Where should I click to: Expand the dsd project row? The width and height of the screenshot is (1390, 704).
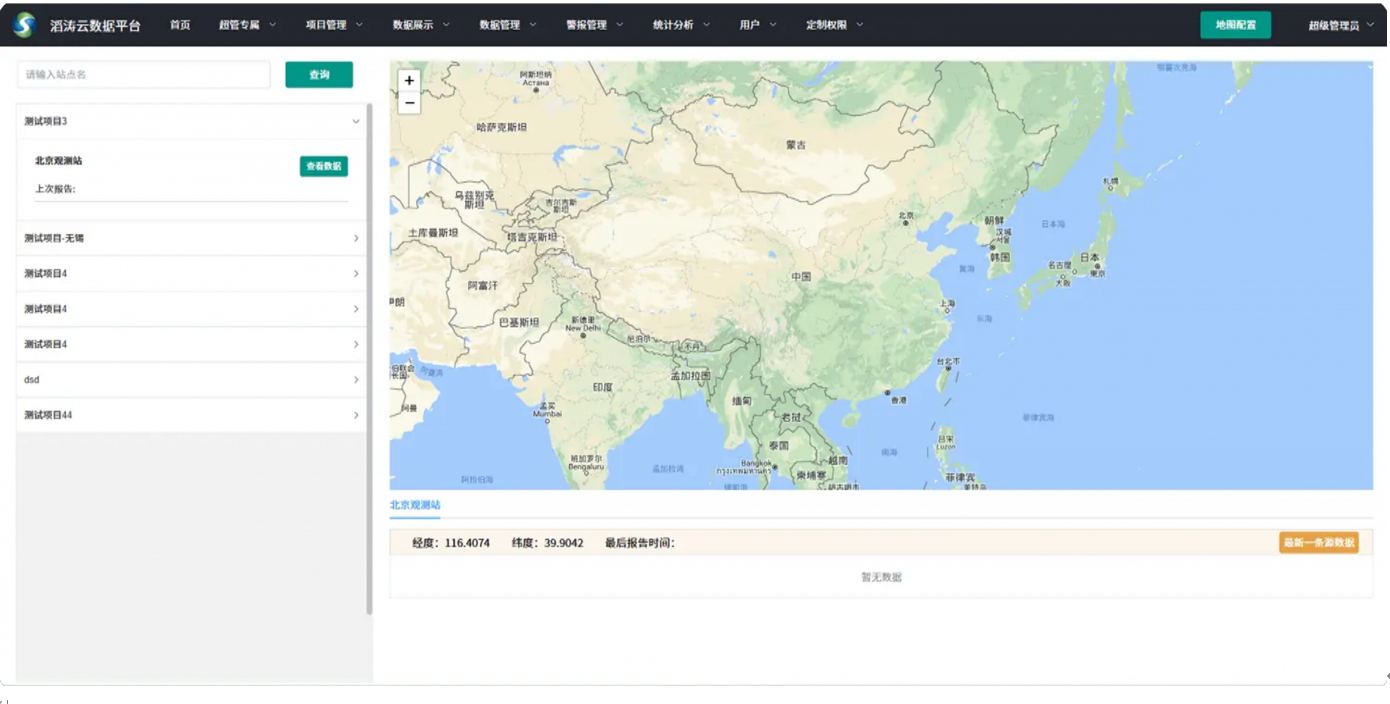pos(355,380)
